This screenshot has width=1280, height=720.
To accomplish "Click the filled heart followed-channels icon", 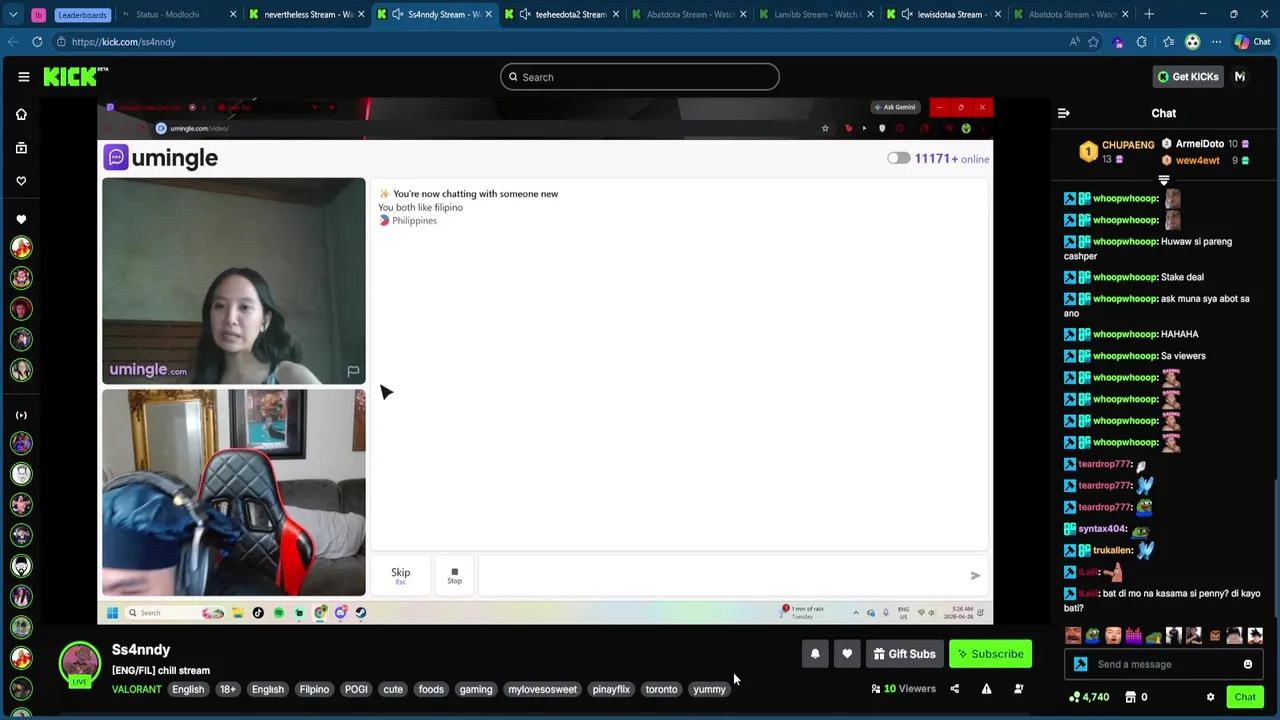I will coord(21,219).
